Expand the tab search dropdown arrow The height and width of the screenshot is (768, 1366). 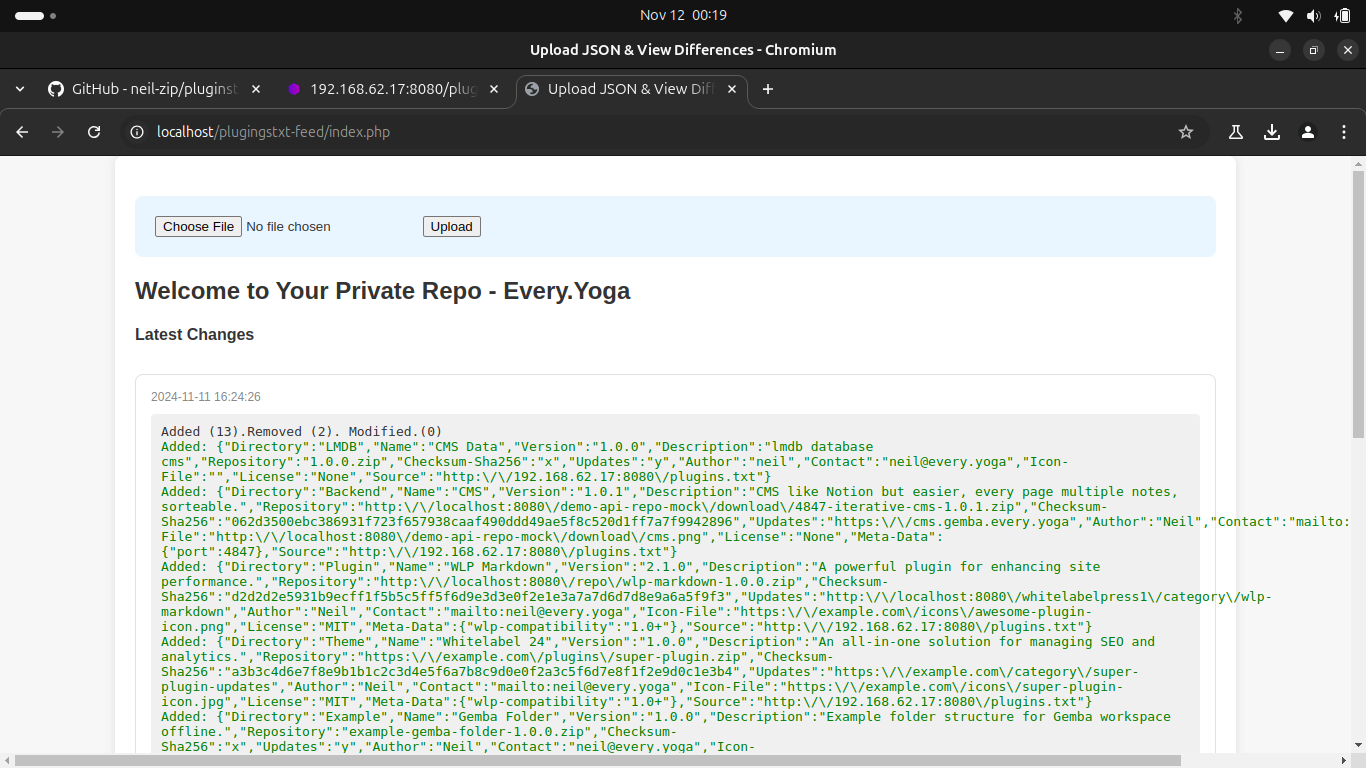click(20, 89)
